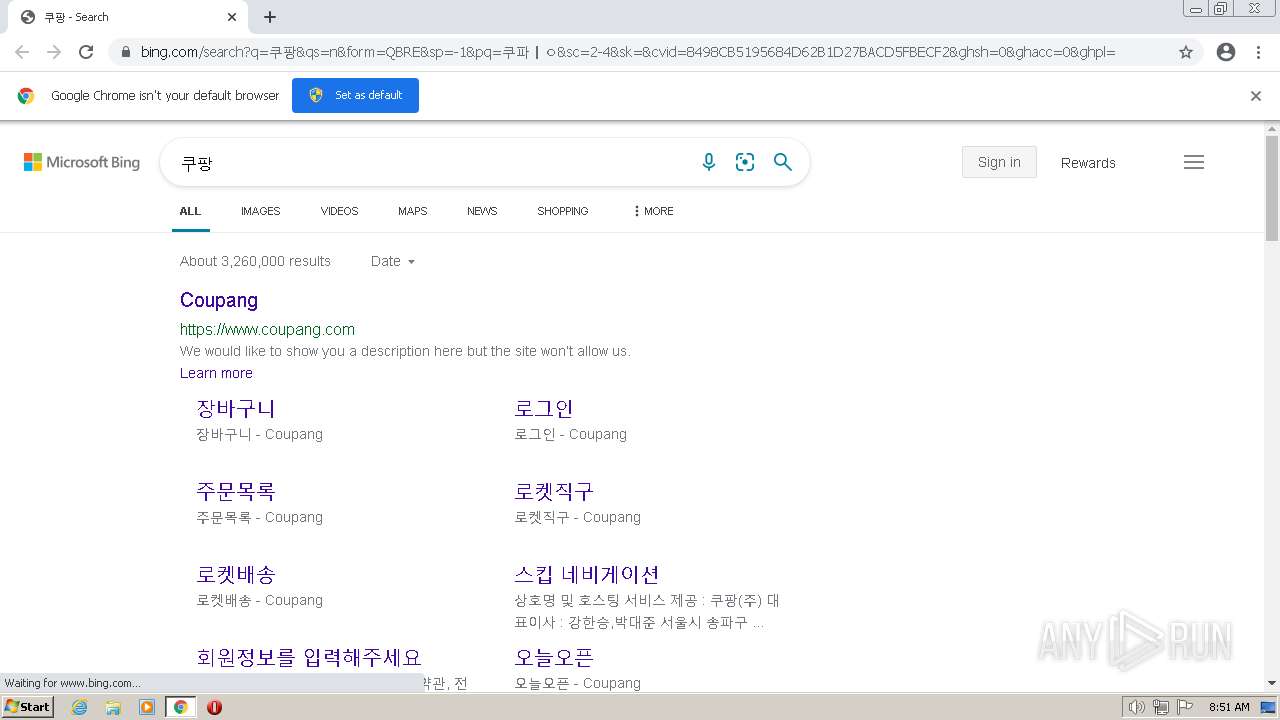Click the browser back arrow
The height and width of the screenshot is (720, 1280).
point(22,52)
